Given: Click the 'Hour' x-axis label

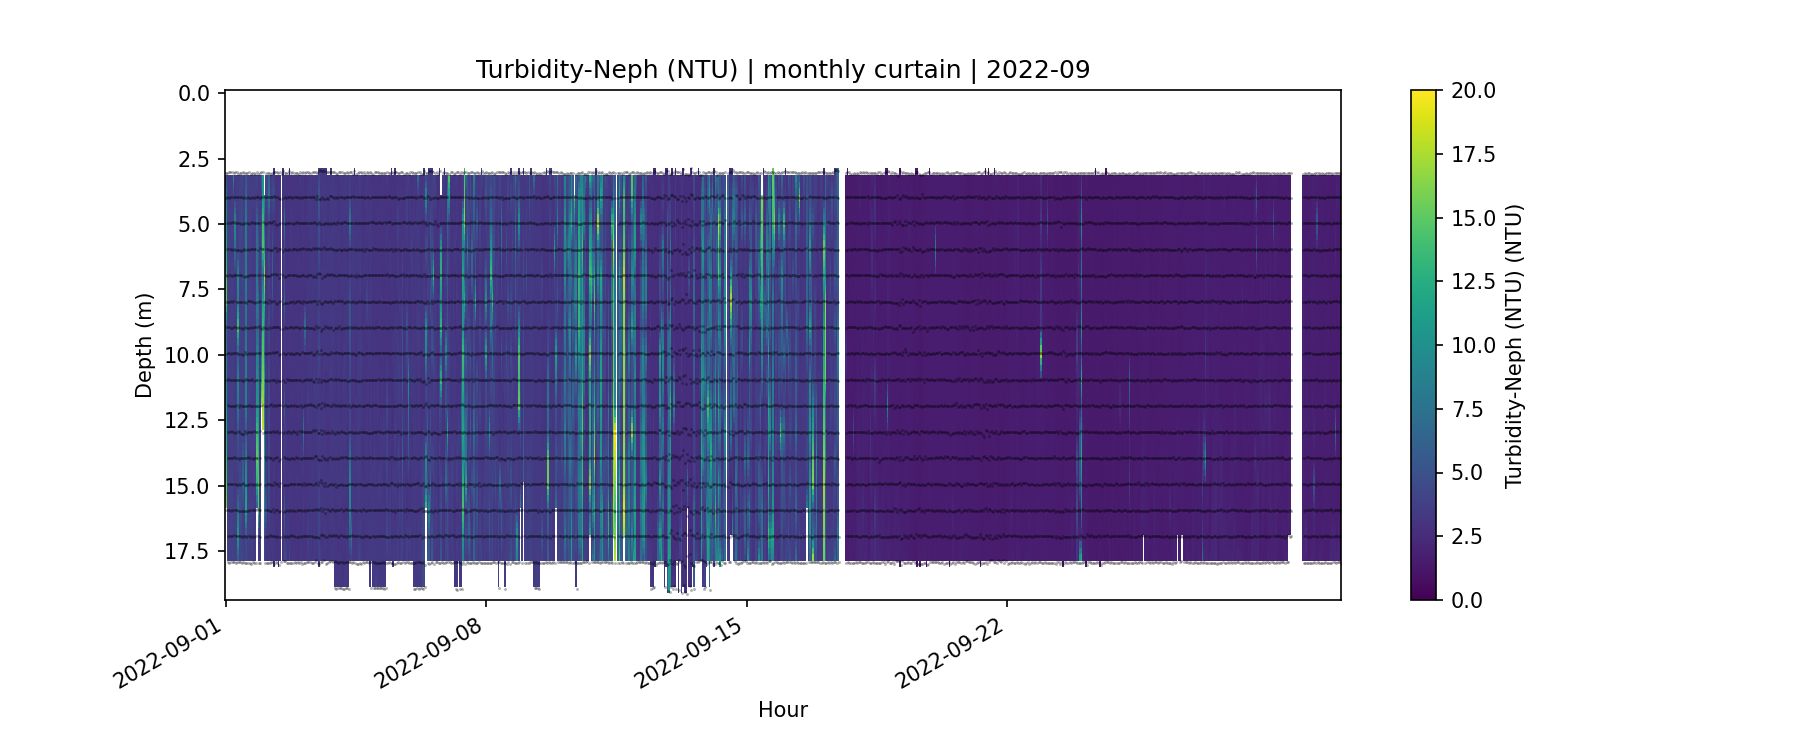Looking at the screenshot, I should point(782,710).
